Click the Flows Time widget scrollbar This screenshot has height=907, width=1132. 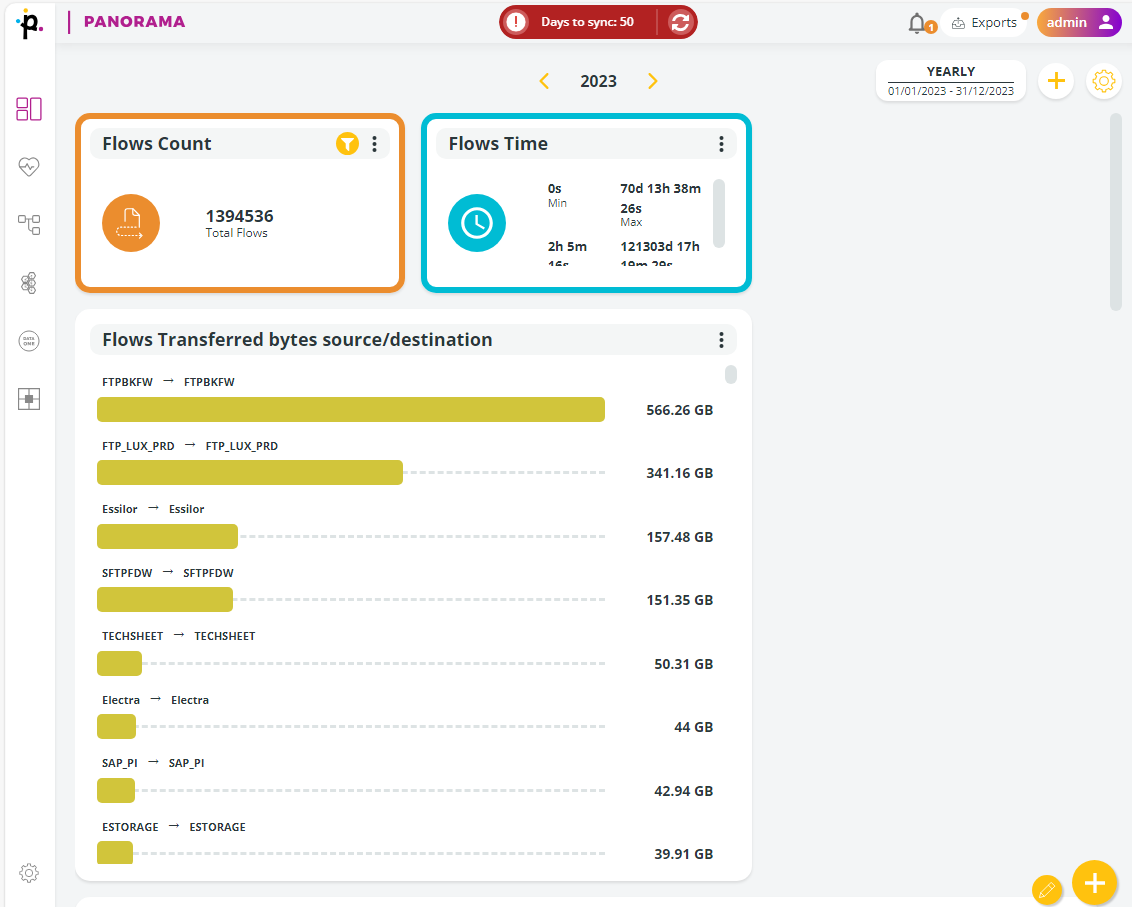[718, 212]
